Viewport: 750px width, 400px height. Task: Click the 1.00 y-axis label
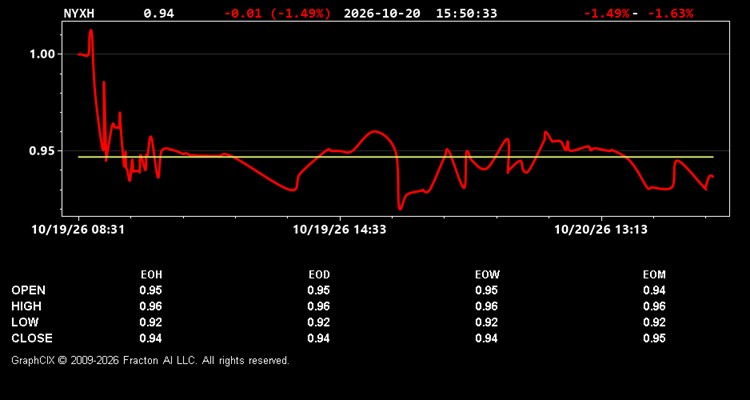tap(41, 54)
